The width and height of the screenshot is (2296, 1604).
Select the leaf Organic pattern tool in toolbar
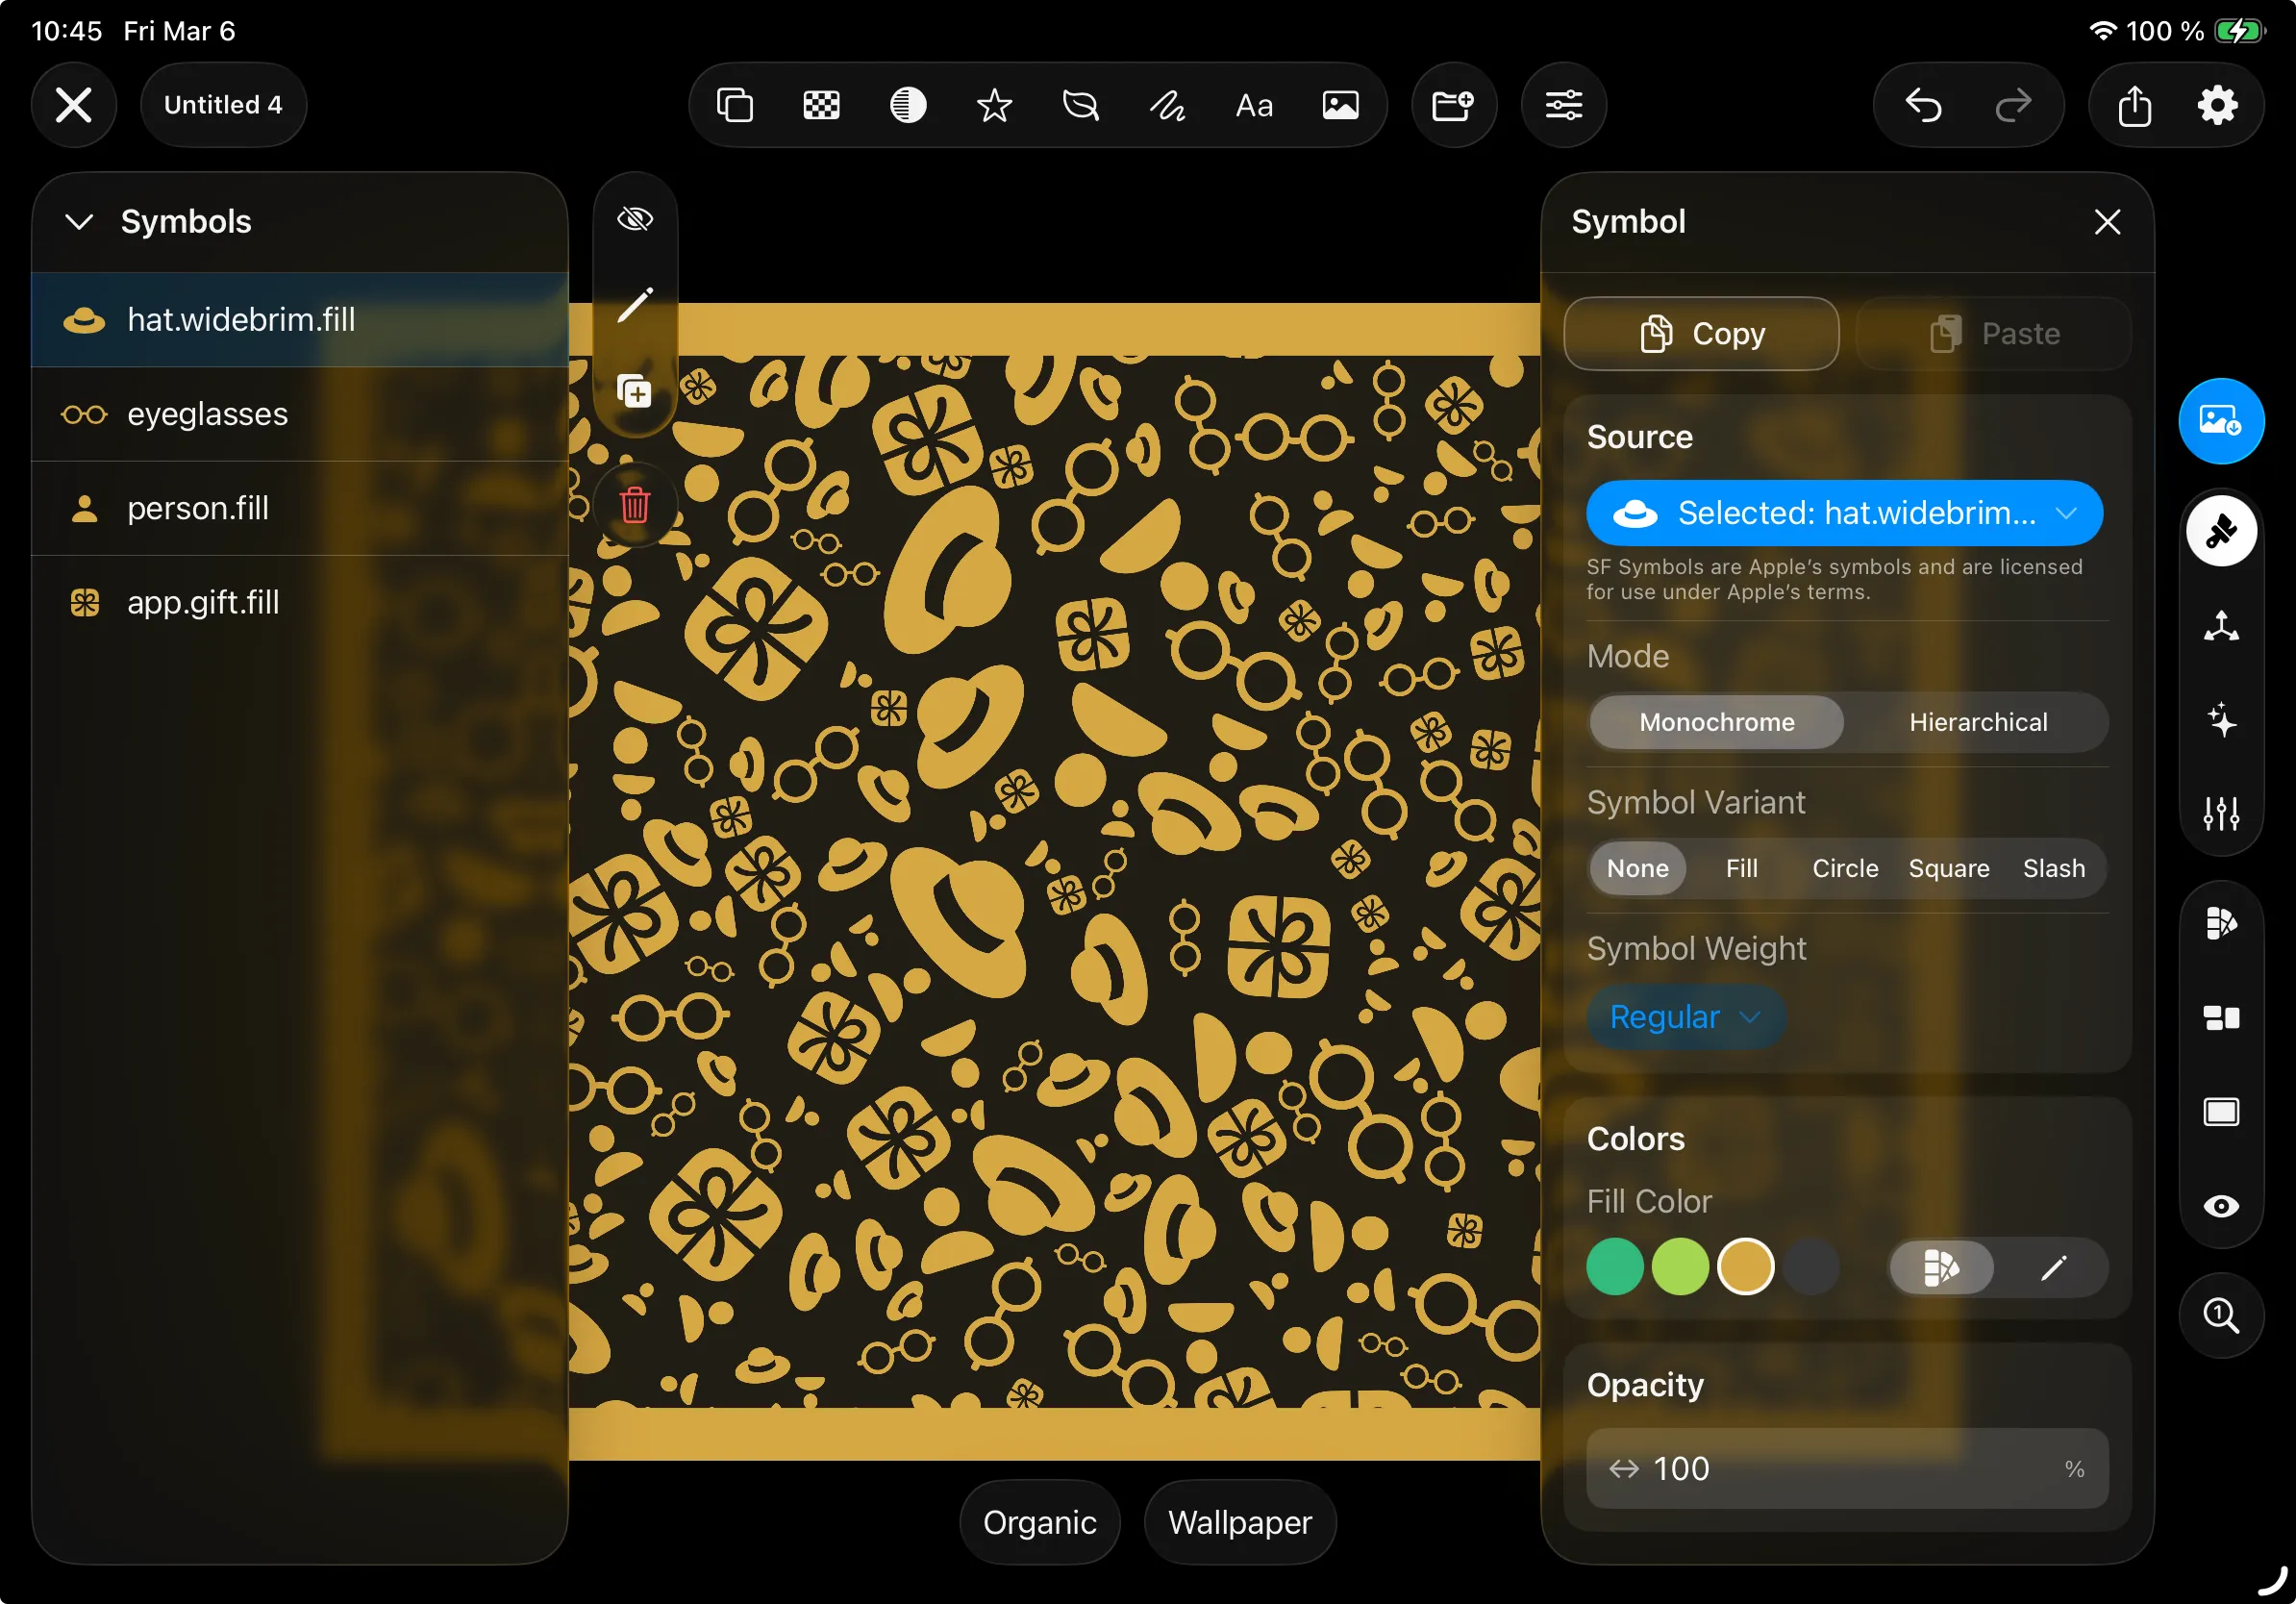tap(1081, 104)
